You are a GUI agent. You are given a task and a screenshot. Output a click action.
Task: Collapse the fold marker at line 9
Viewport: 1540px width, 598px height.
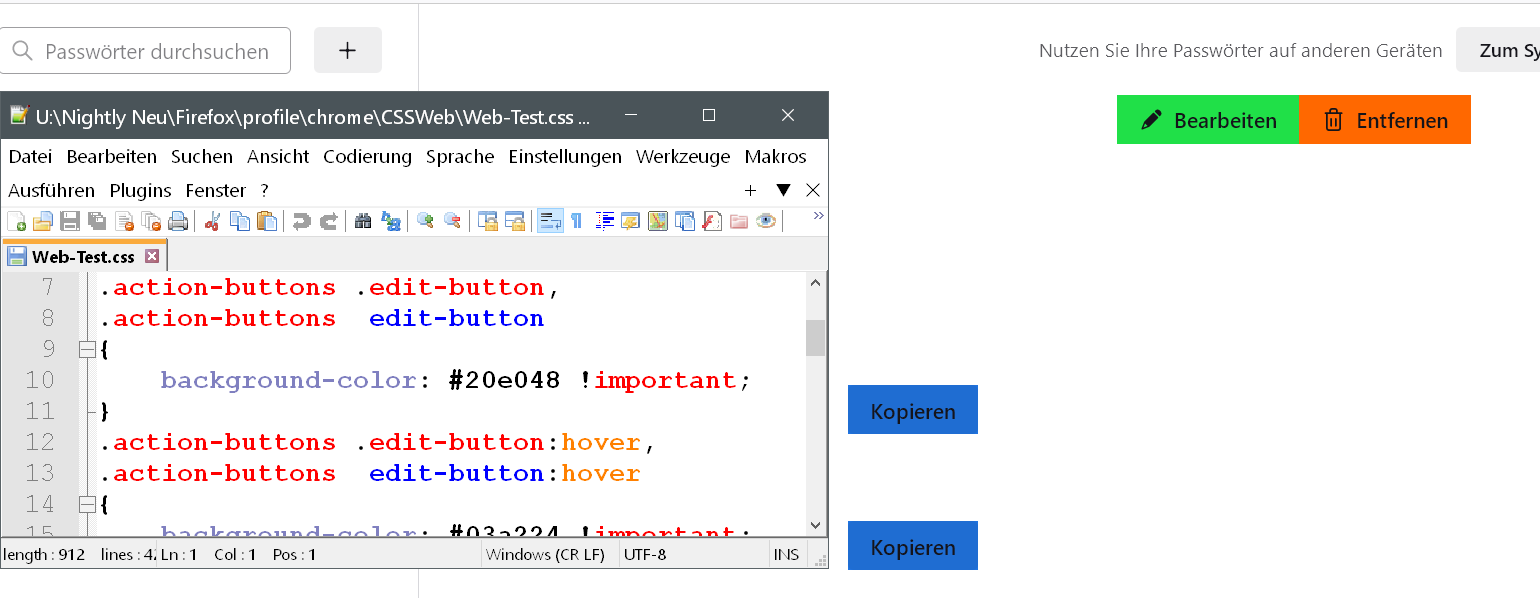click(87, 349)
